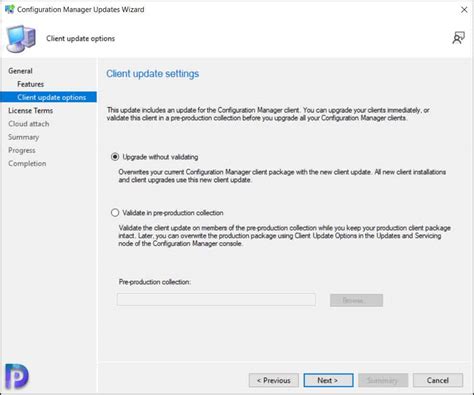Click the Next button
The image size is (474, 395).
[328, 380]
